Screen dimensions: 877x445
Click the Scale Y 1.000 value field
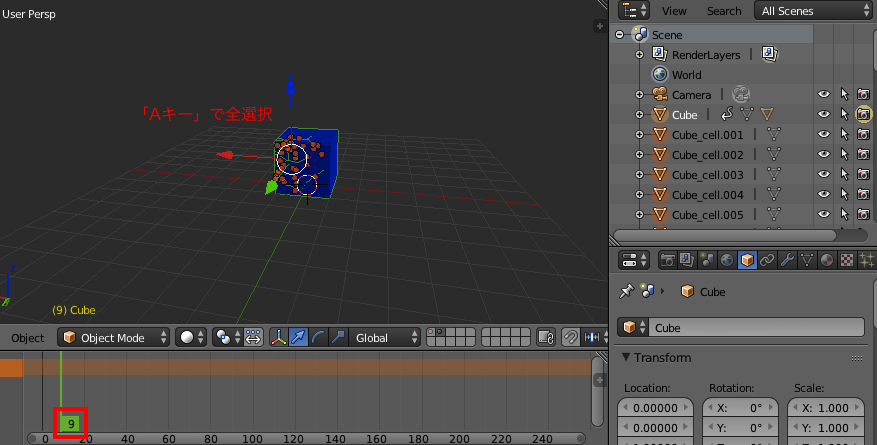(826, 427)
